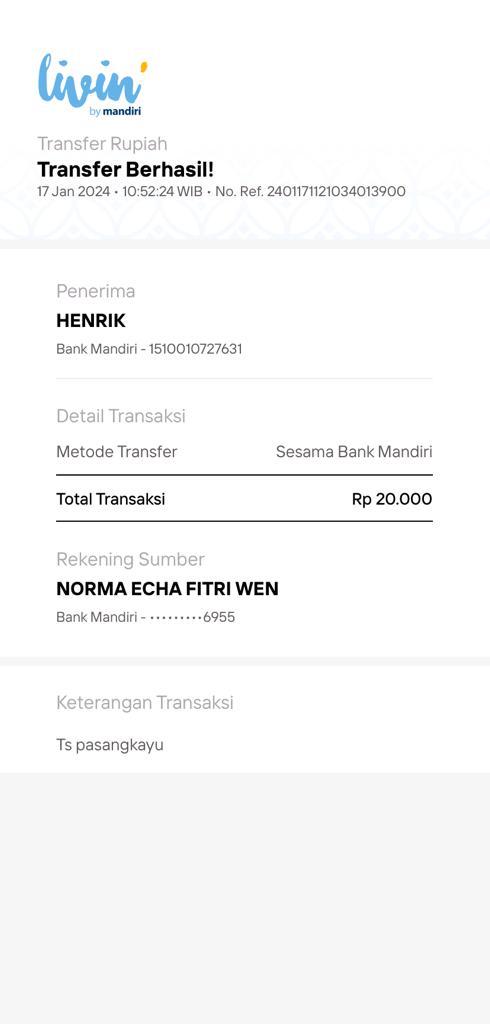
Task: Select the Metode Transfer label
Action: (117, 452)
